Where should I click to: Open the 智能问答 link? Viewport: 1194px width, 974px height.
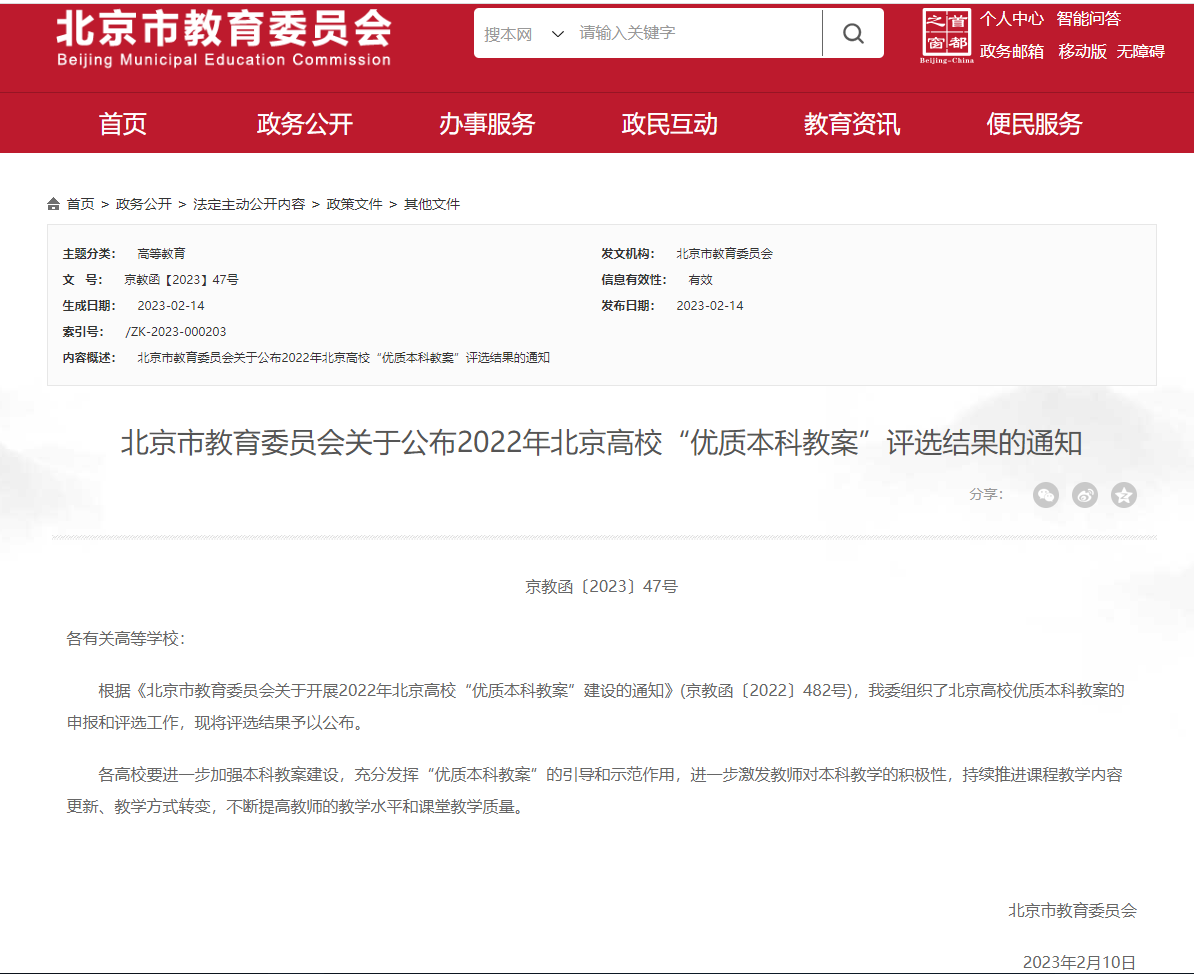[1088, 19]
